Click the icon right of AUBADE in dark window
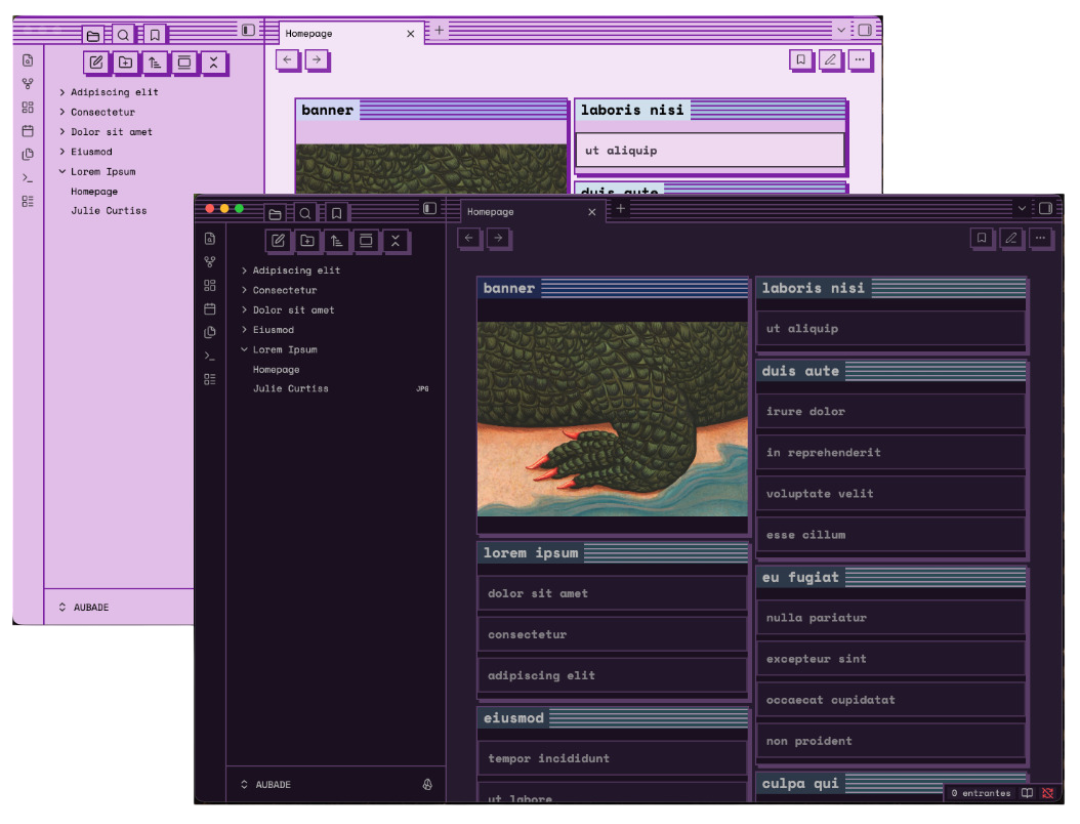The image size is (1080, 824). (428, 784)
